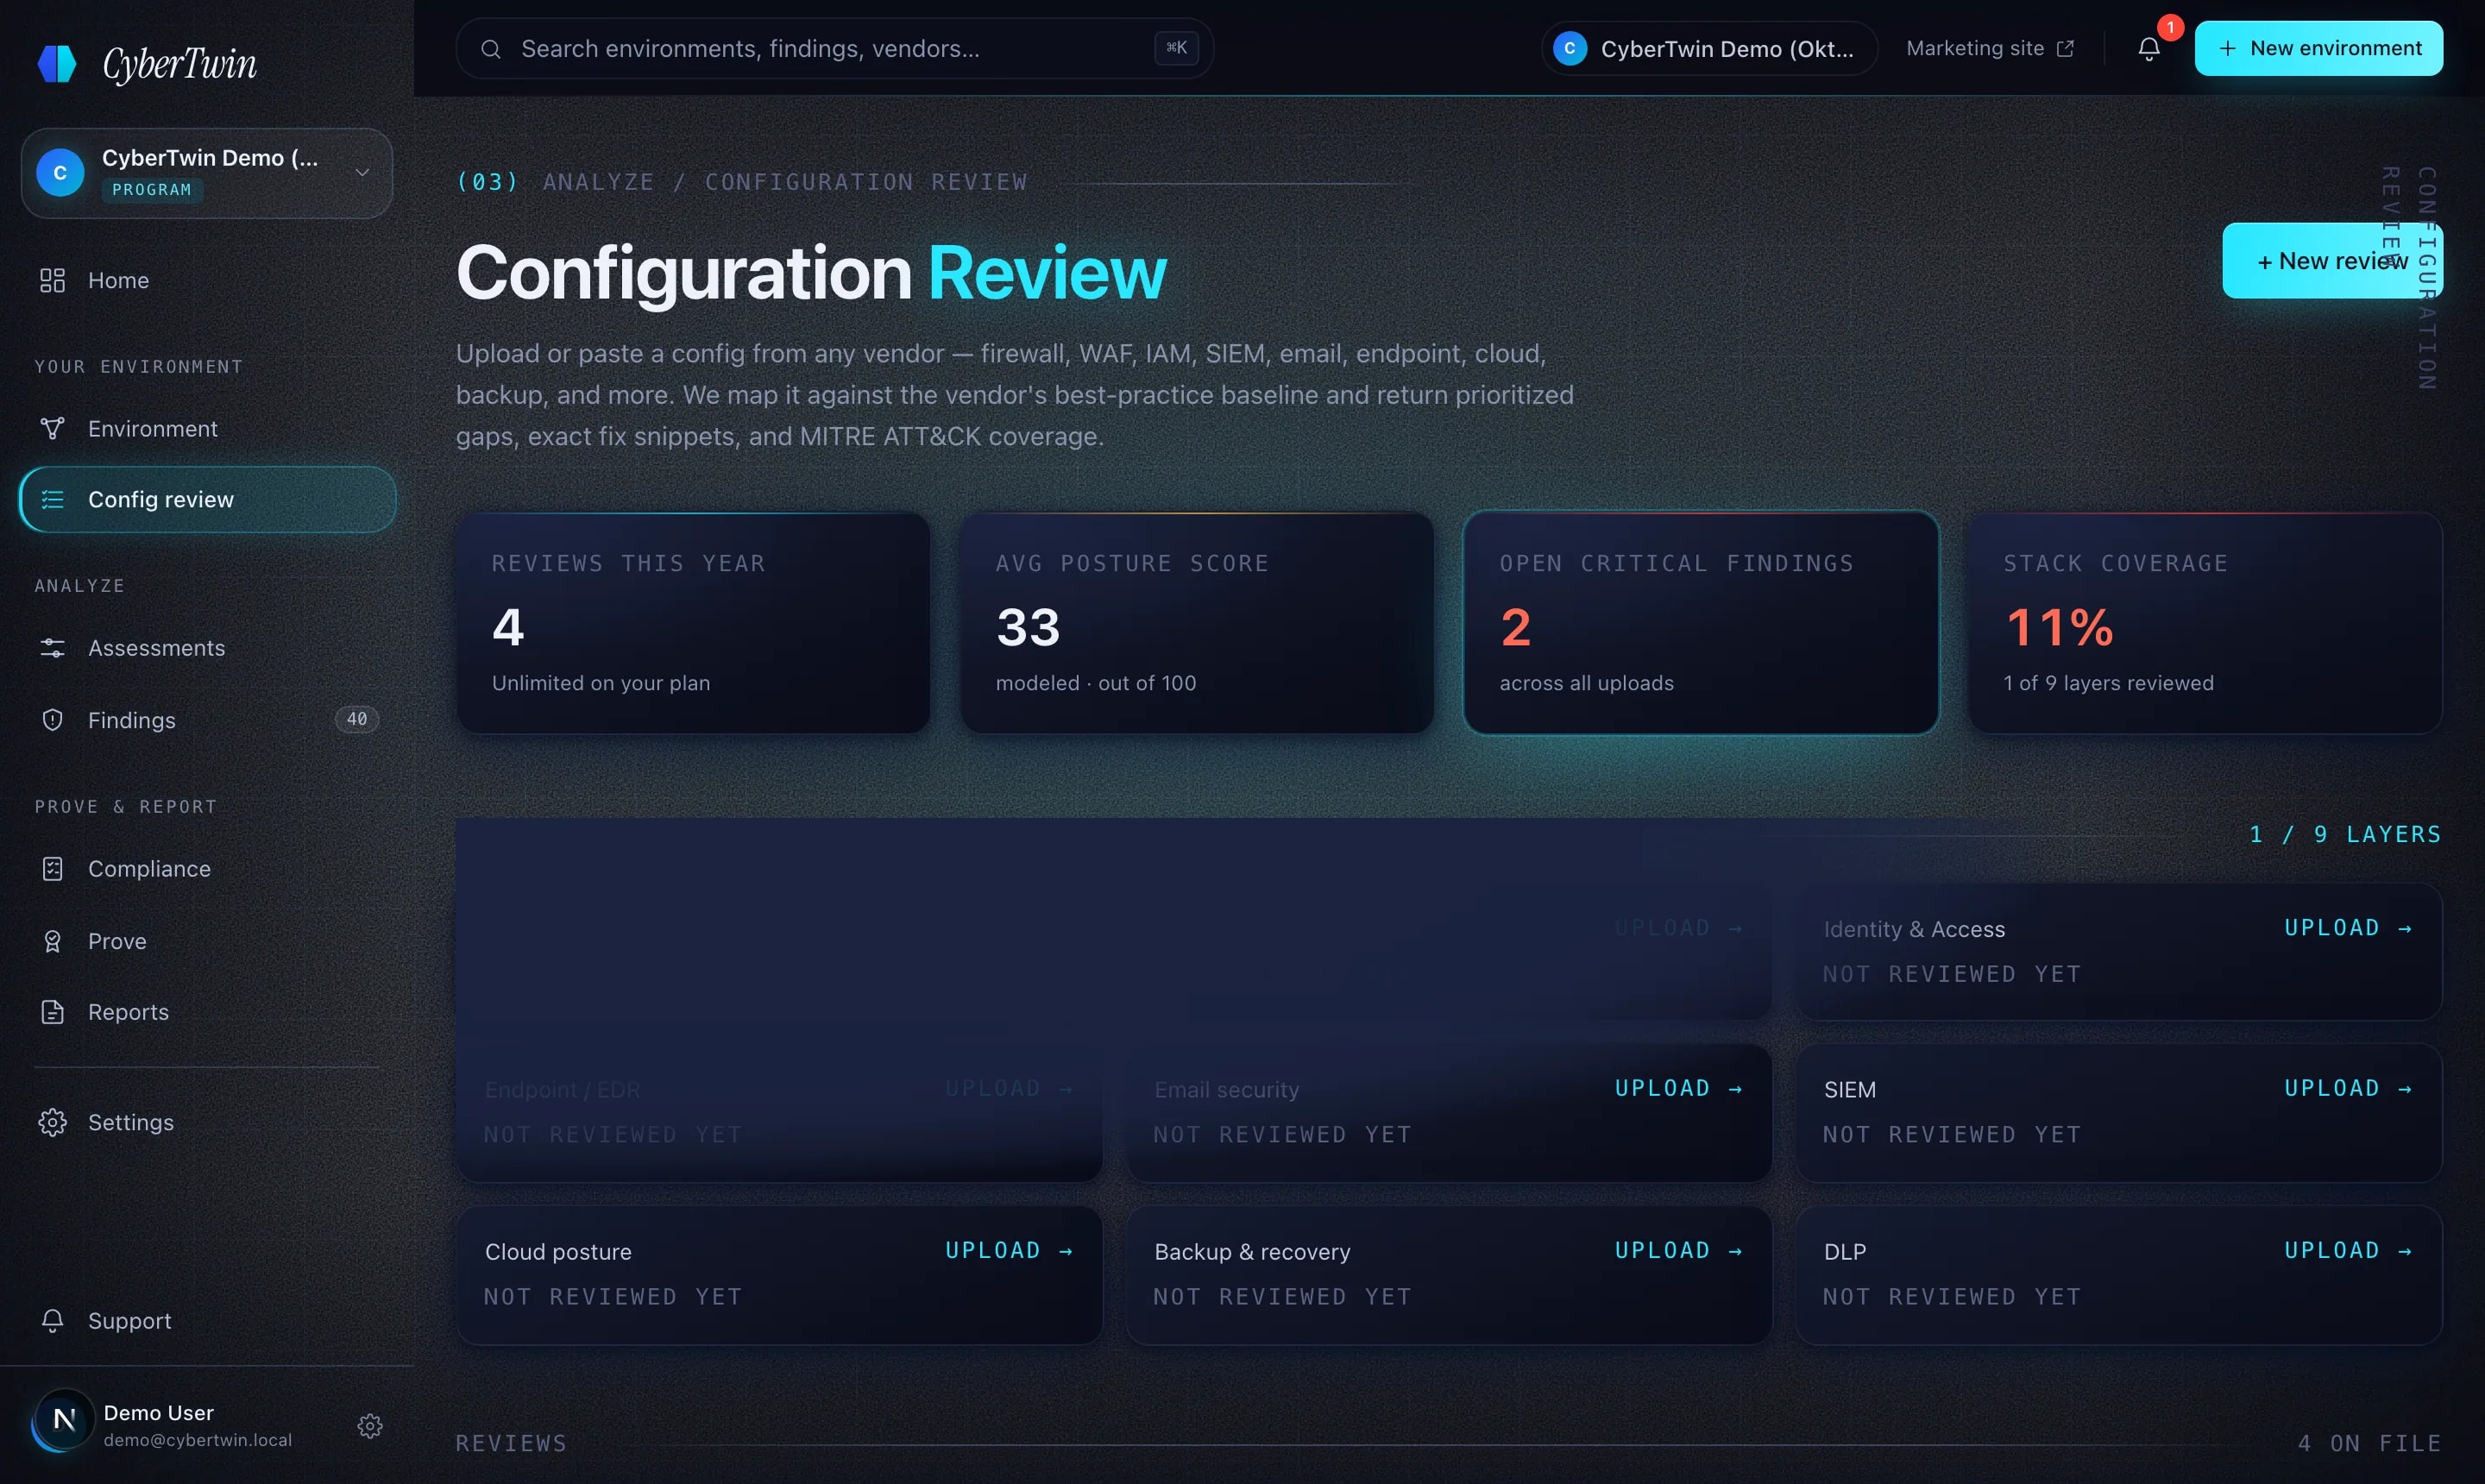Click the Reports document icon
This screenshot has height=1484, width=2485.
coord(52,1012)
